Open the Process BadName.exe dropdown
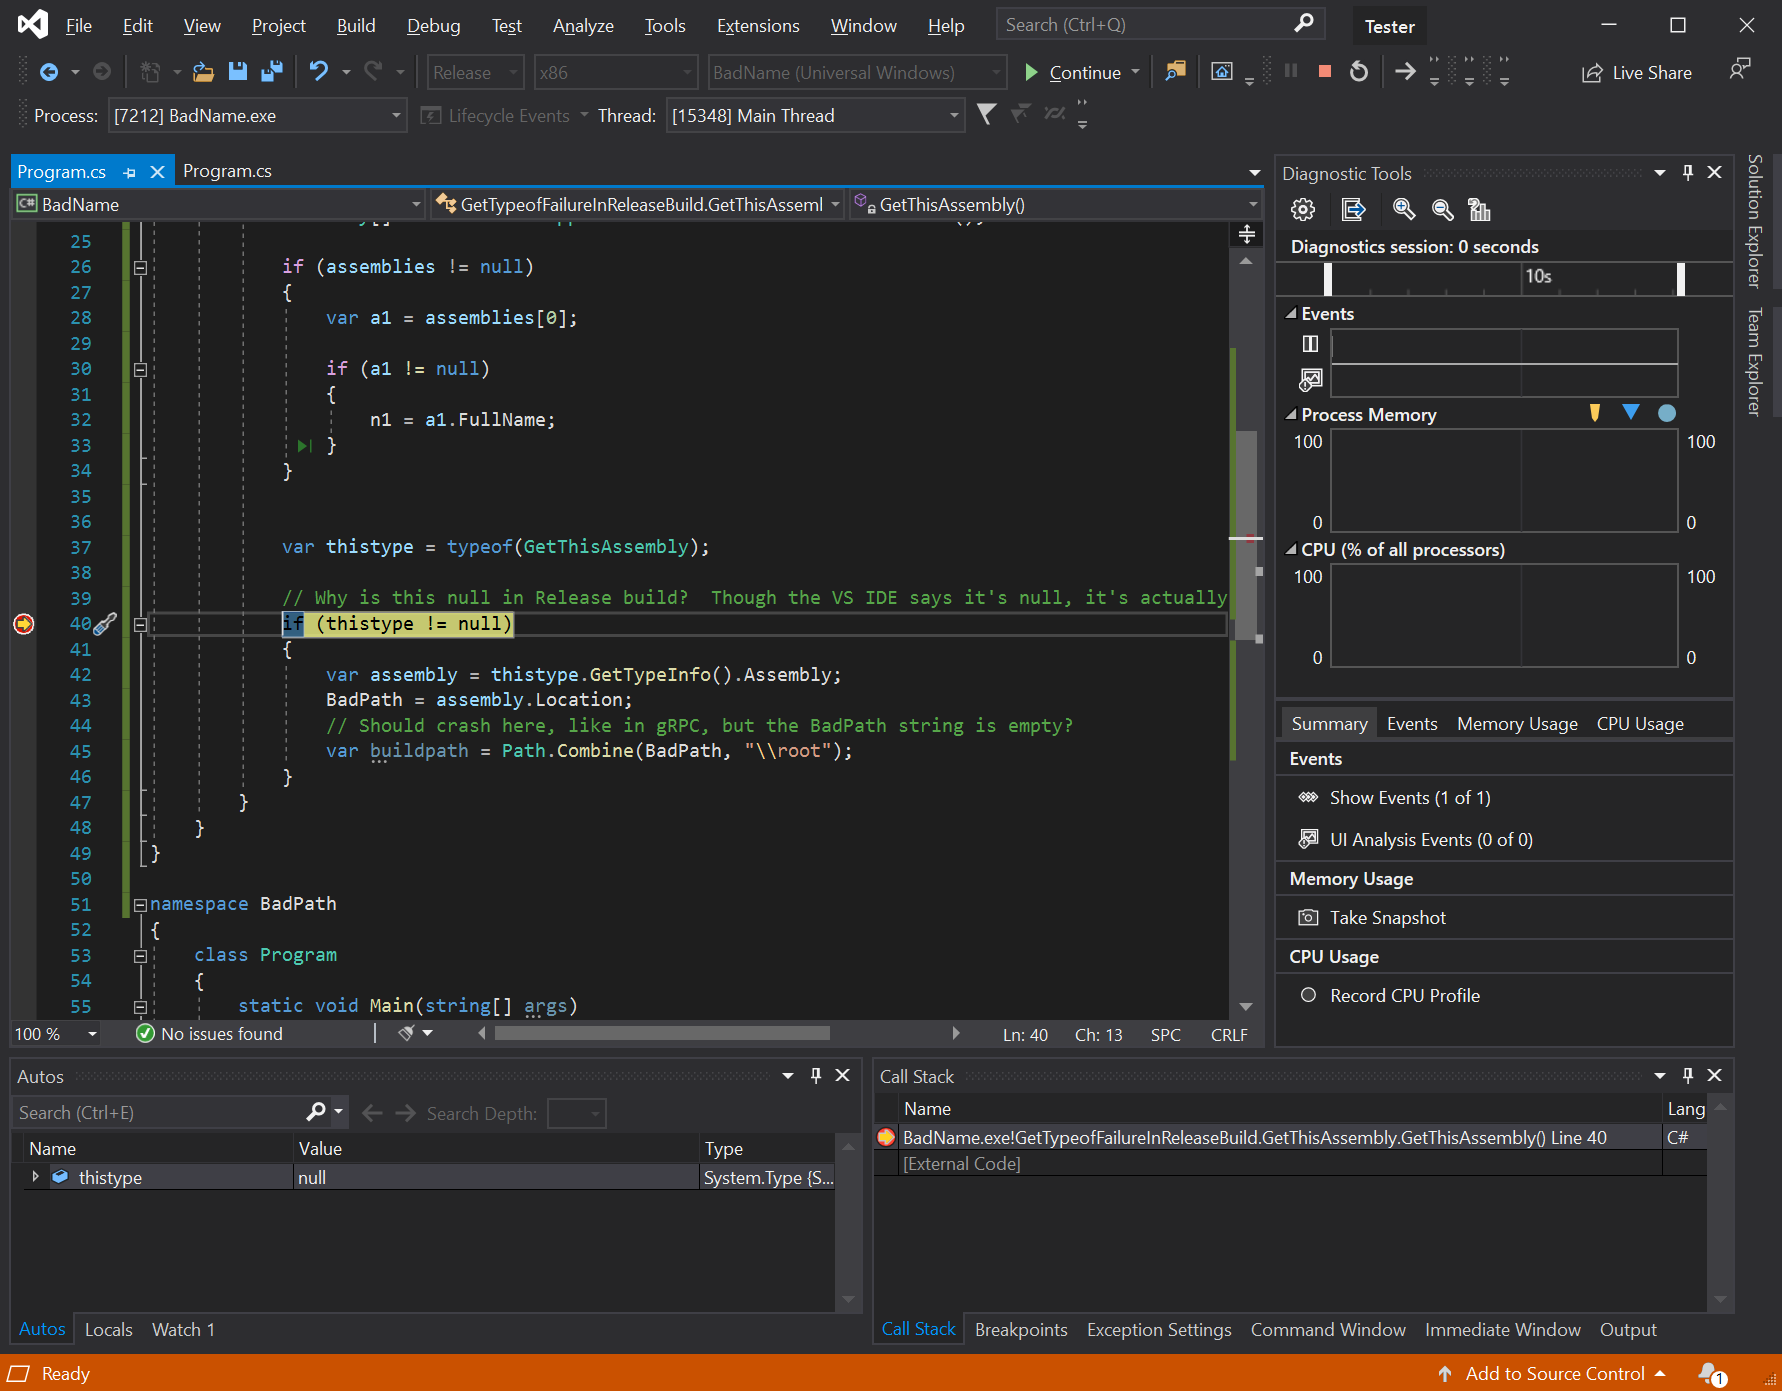The width and height of the screenshot is (1782, 1391). coord(396,116)
